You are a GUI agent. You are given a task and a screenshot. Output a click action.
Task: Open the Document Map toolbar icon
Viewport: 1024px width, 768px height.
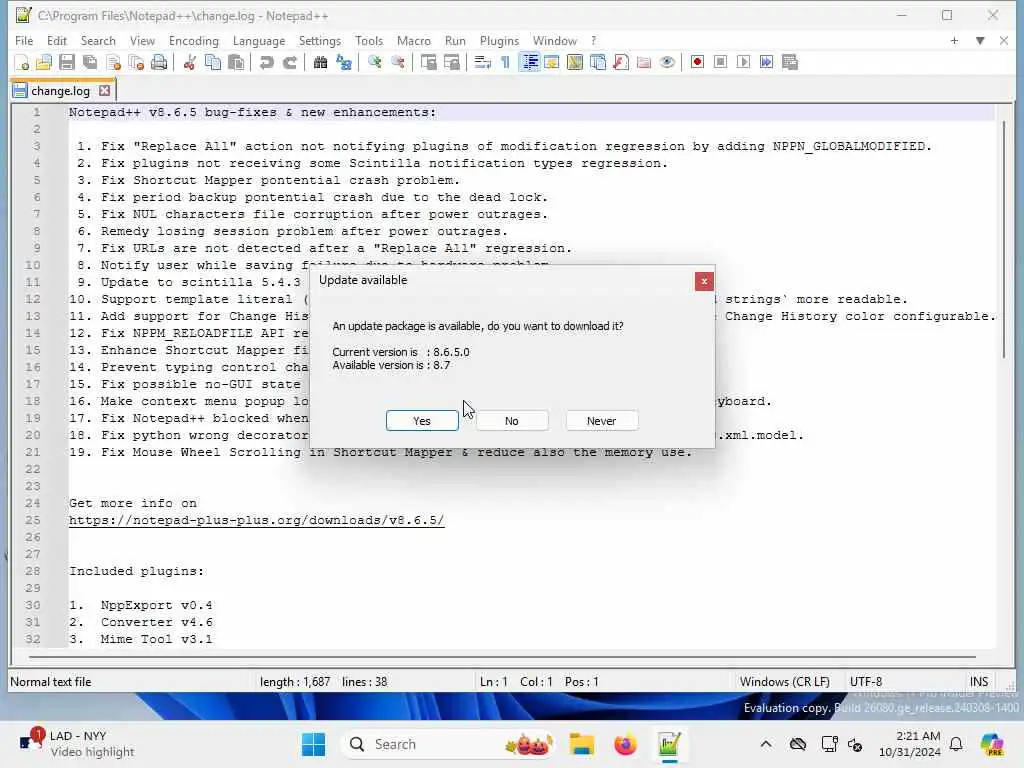click(575, 63)
